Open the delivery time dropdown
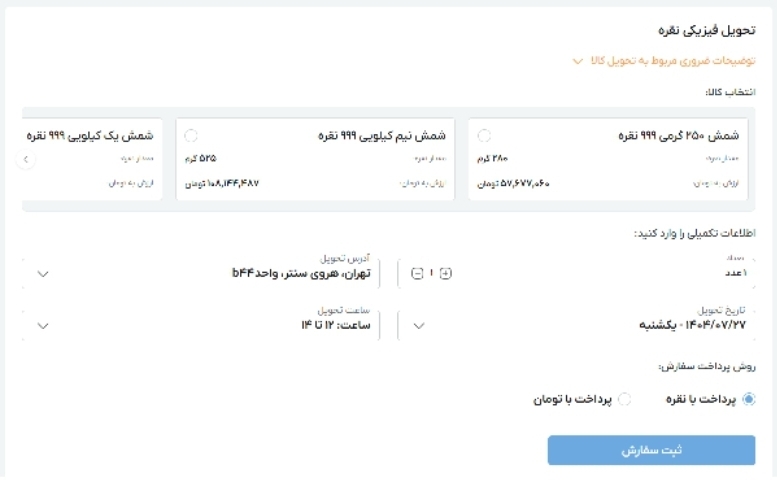 tap(42, 325)
